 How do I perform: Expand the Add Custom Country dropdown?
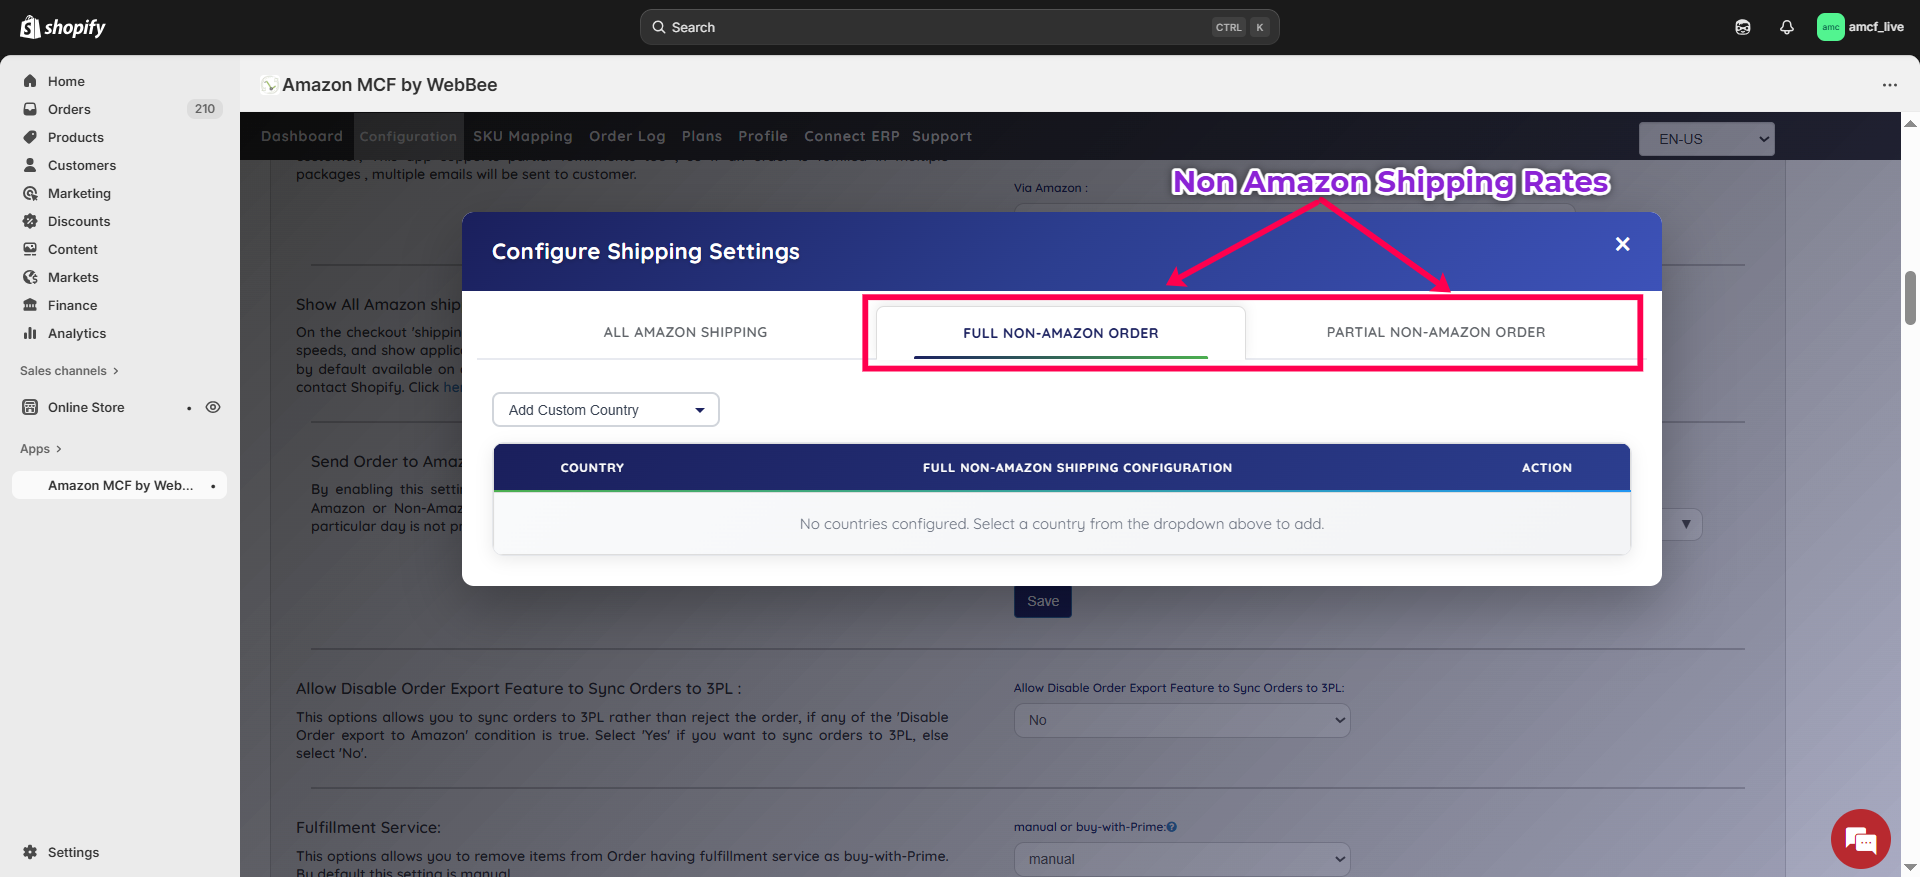point(605,410)
